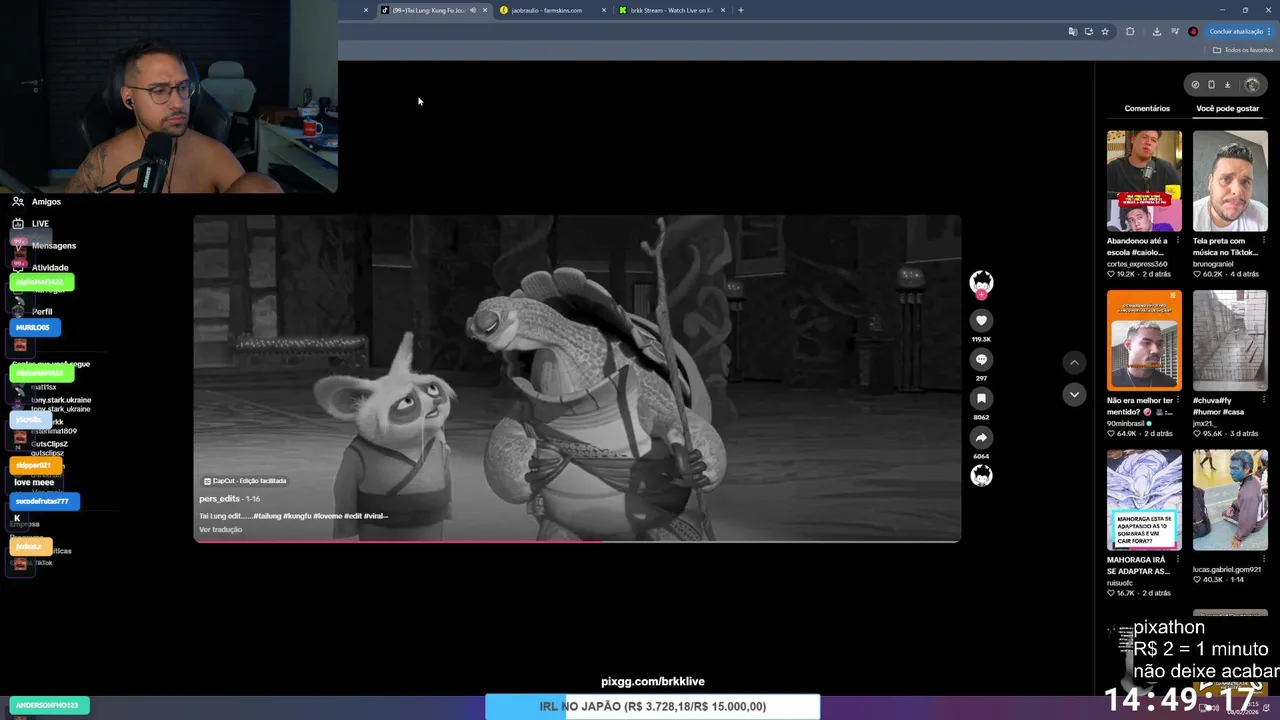Open the creator's avatar above the like button

coord(981,283)
